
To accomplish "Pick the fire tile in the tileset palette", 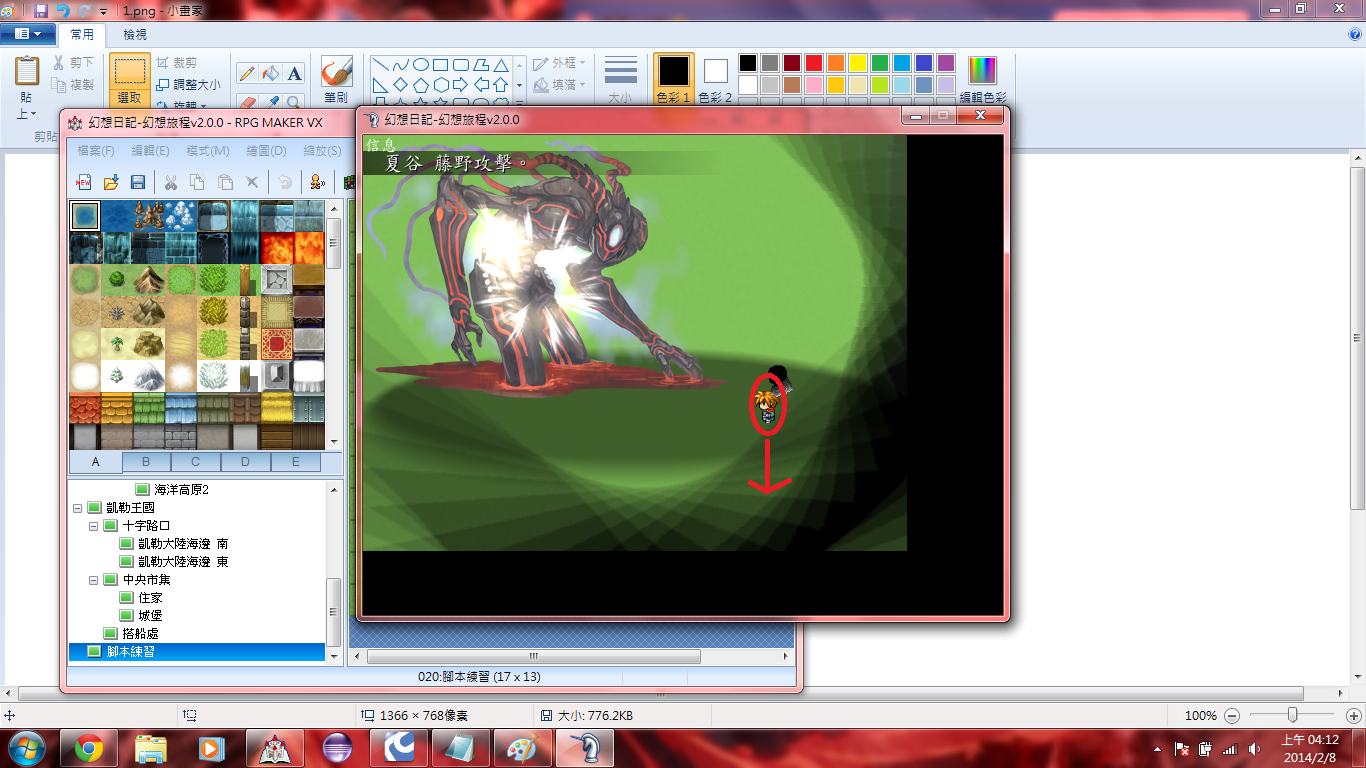I will point(277,248).
